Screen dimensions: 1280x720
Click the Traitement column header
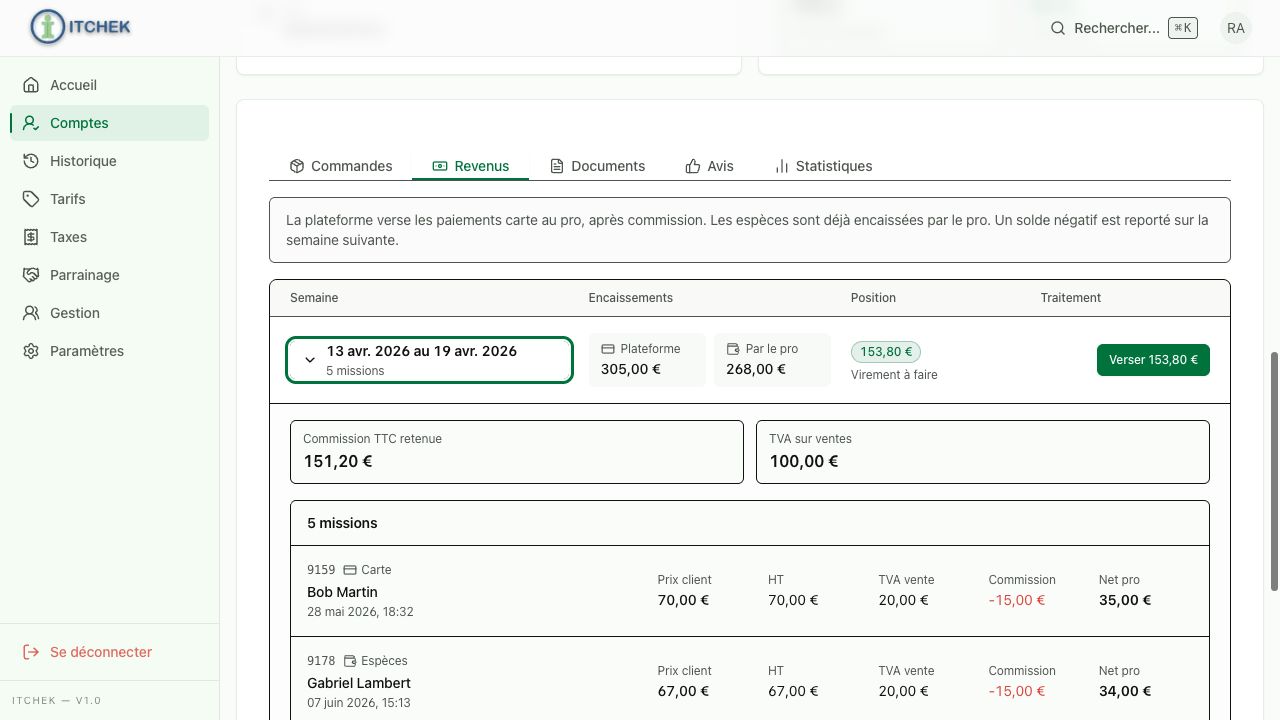(x=1070, y=298)
